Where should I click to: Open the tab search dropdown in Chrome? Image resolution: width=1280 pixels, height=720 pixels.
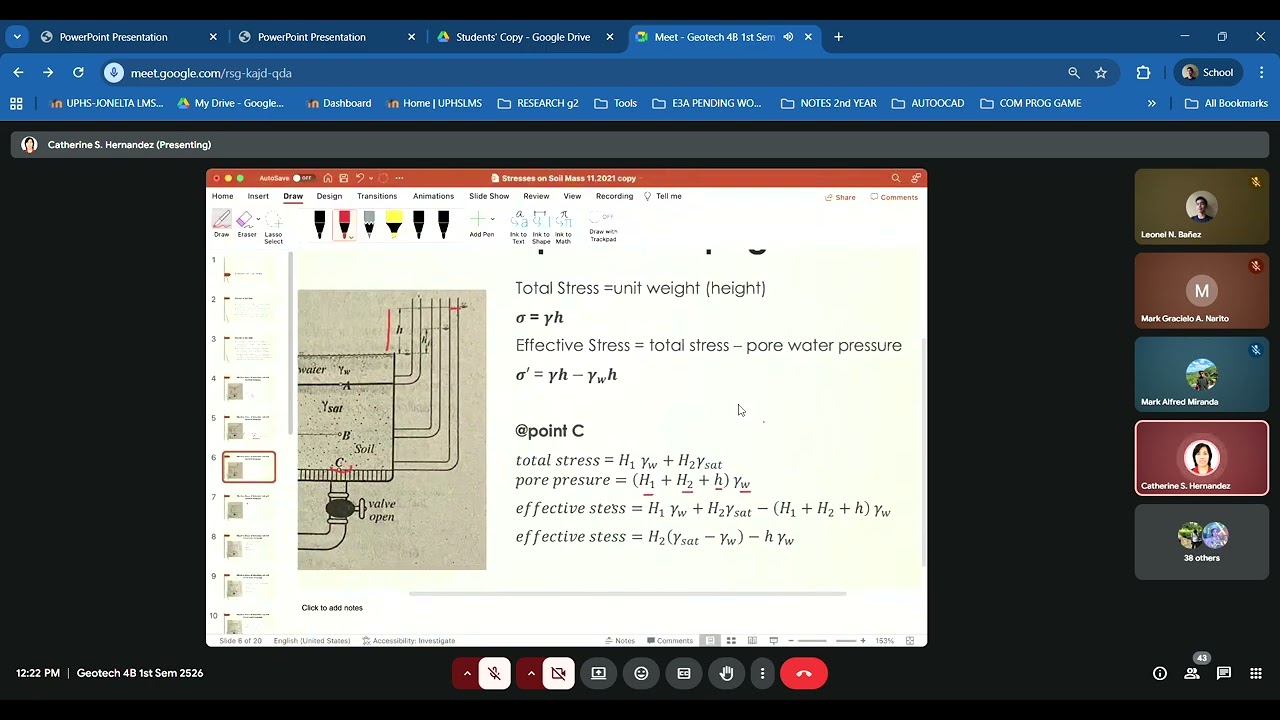(x=17, y=37)
